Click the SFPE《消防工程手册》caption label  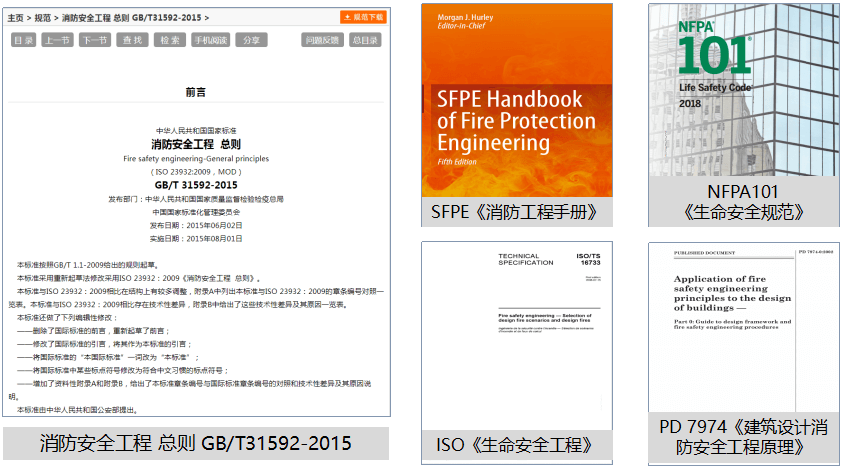[514, 212]
